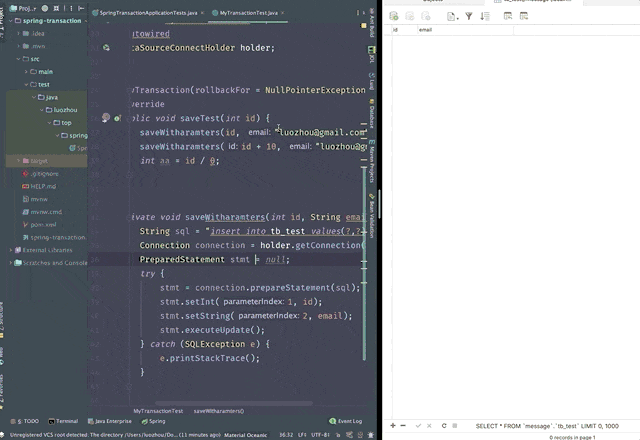640x440 pixels.
Task: Delete record with the minus icon
Action: pos(403,425)
